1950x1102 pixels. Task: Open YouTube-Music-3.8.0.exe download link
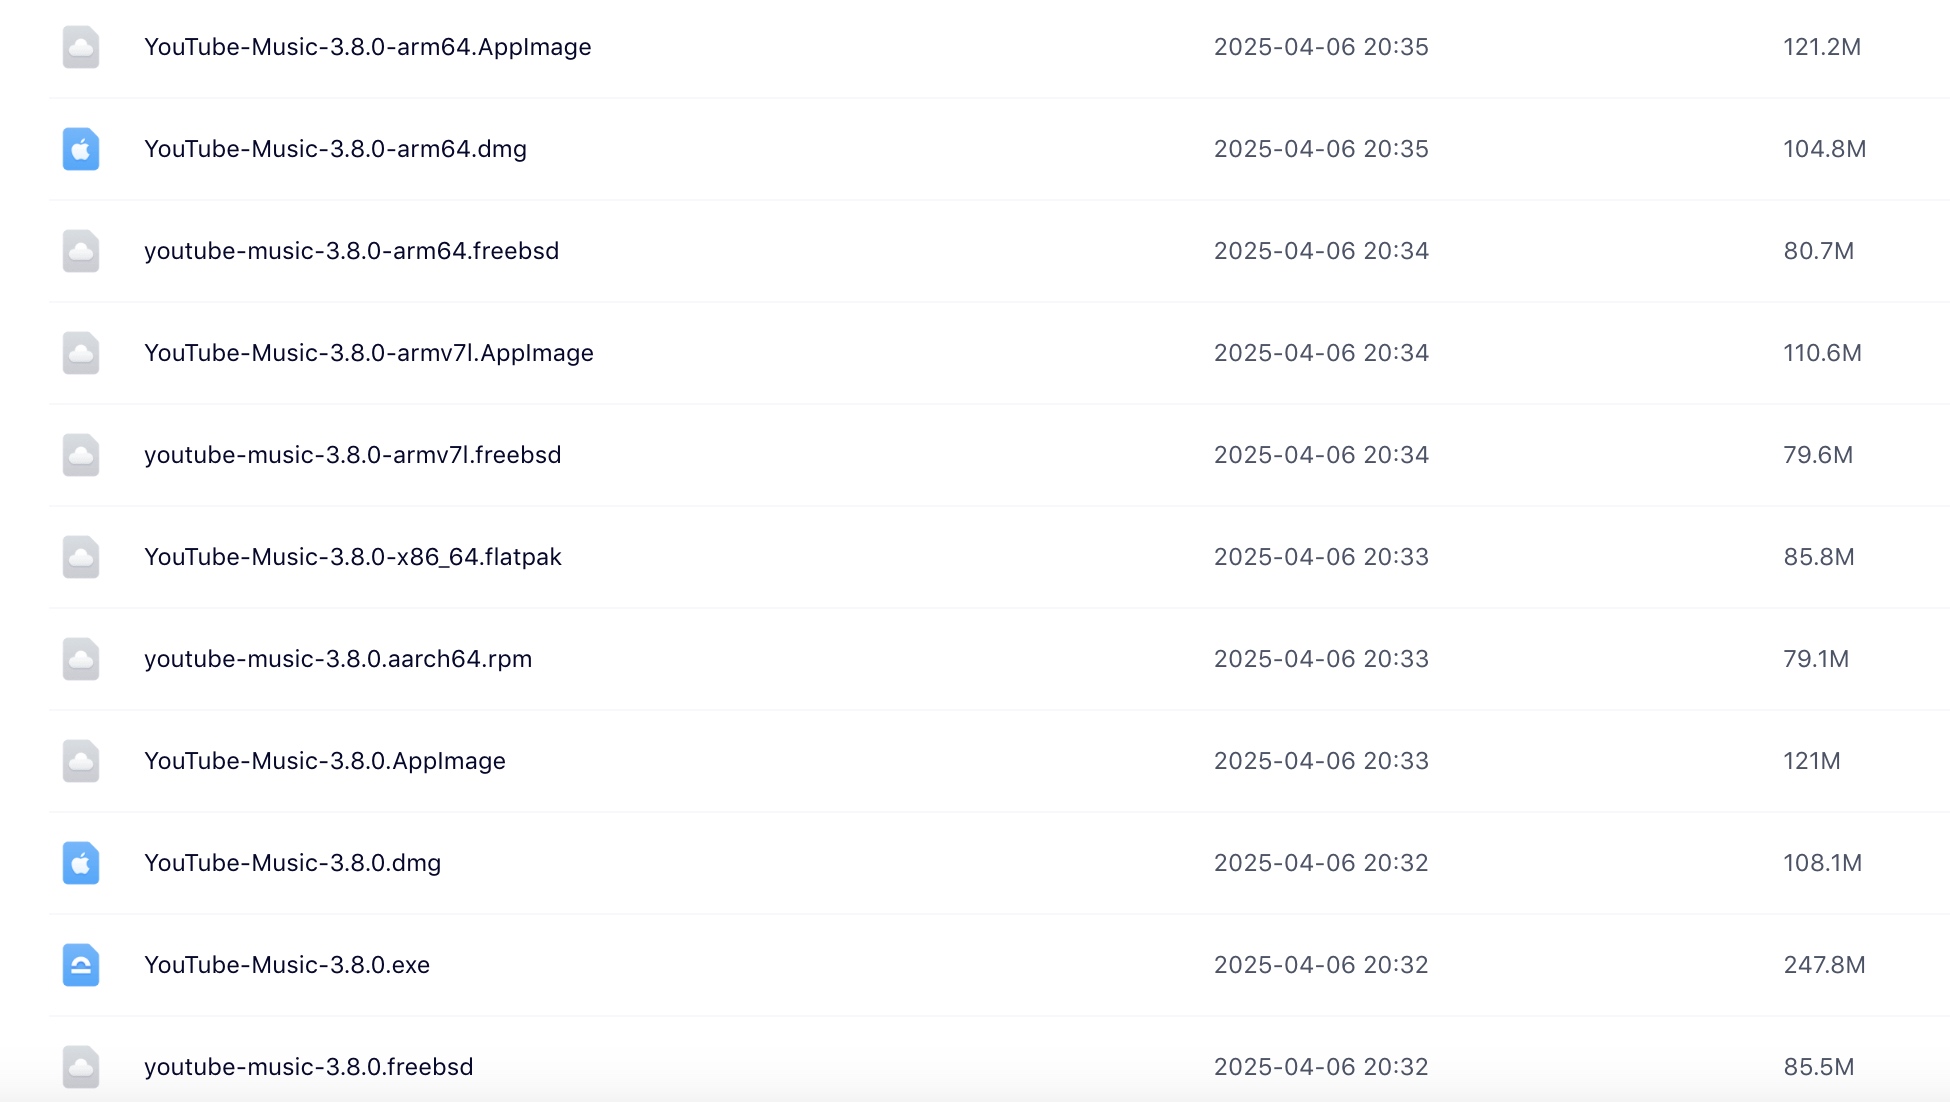coord(287,965)
